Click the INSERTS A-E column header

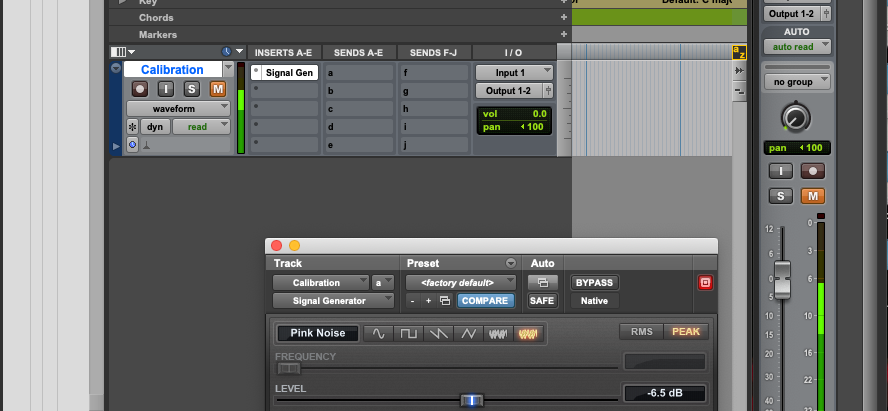(x=284, y=53)
